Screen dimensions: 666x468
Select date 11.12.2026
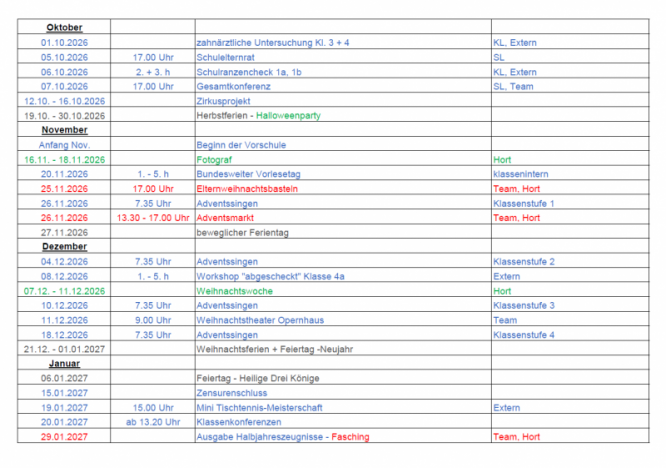[64, 320]
